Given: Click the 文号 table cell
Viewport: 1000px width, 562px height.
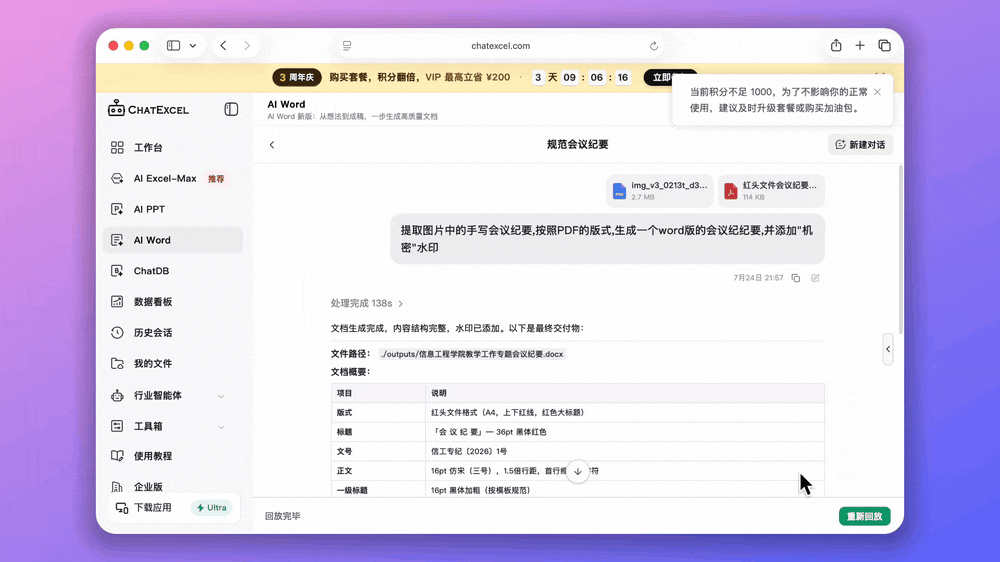Looking at the screenshot, I should [x=378, y=452].
